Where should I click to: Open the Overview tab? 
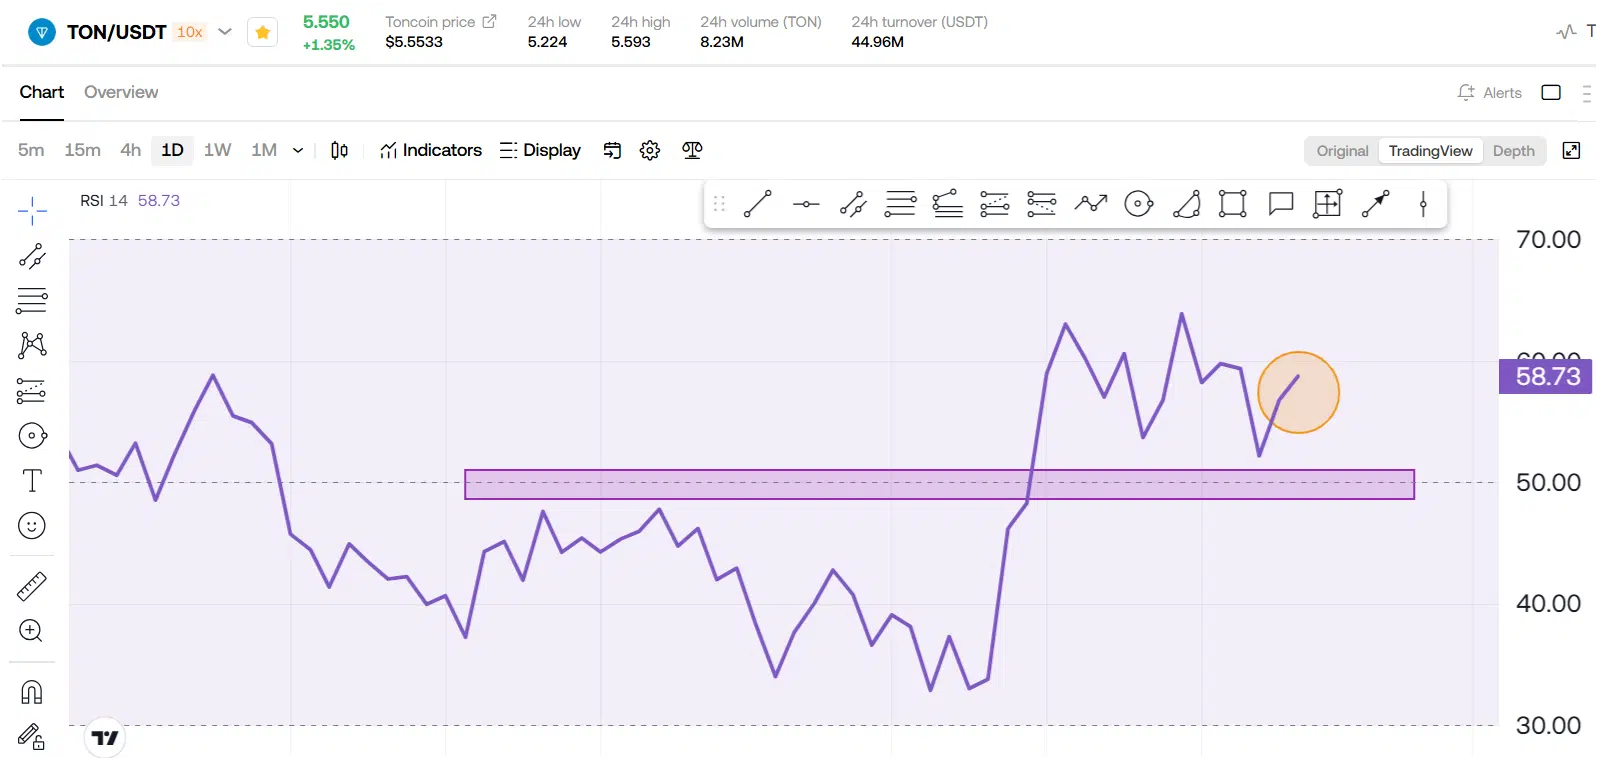(121, 92)
